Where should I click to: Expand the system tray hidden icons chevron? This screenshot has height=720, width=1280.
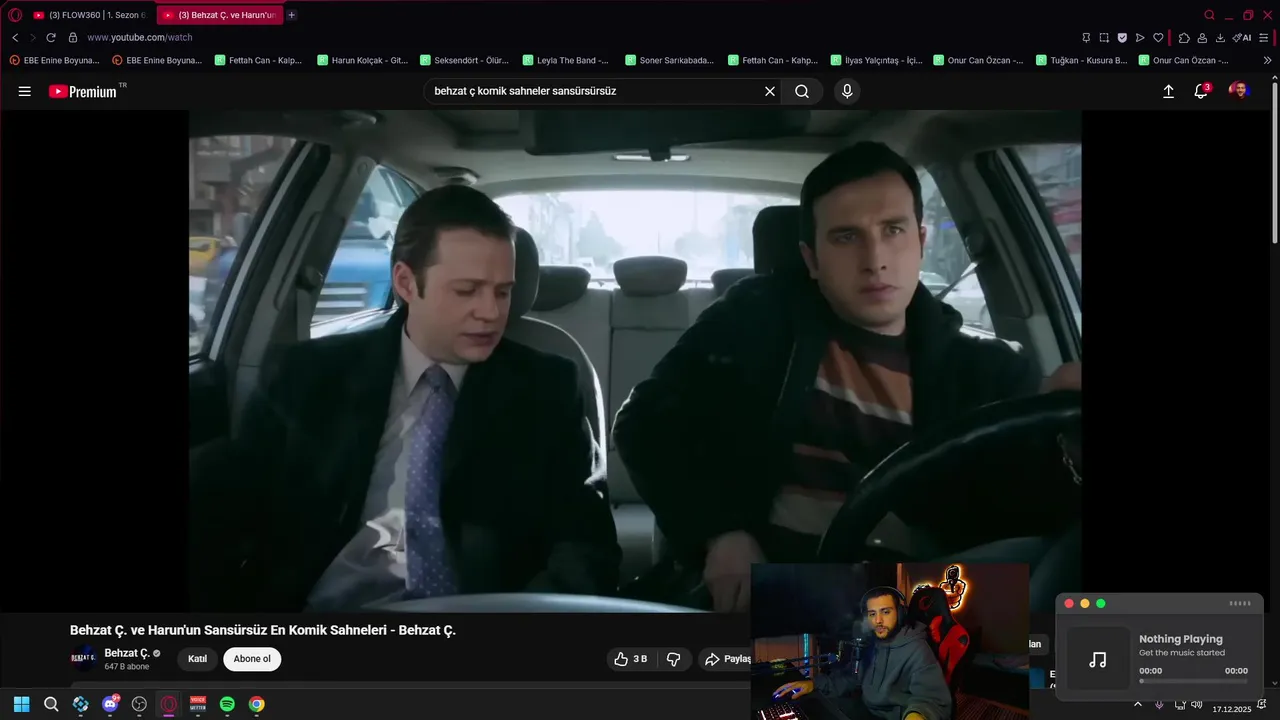coord(1137,704)
